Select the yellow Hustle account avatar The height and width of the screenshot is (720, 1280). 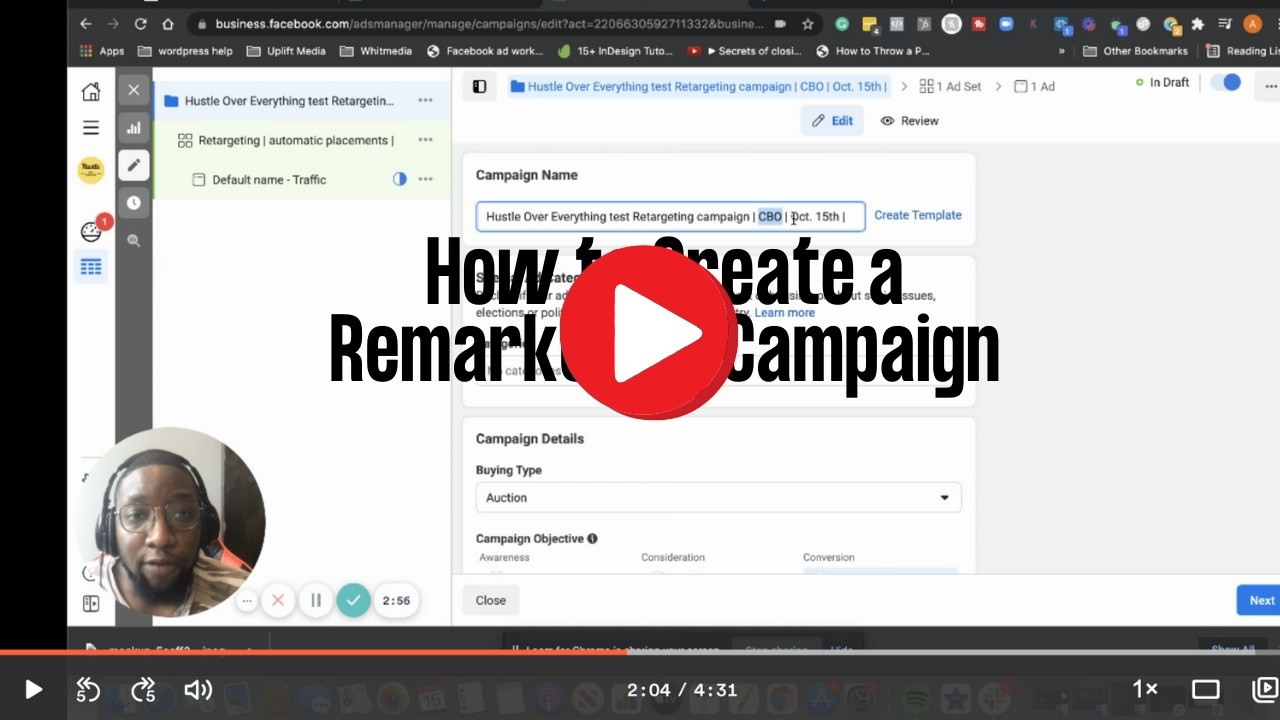pyautogui.click(x=91, y=170)
